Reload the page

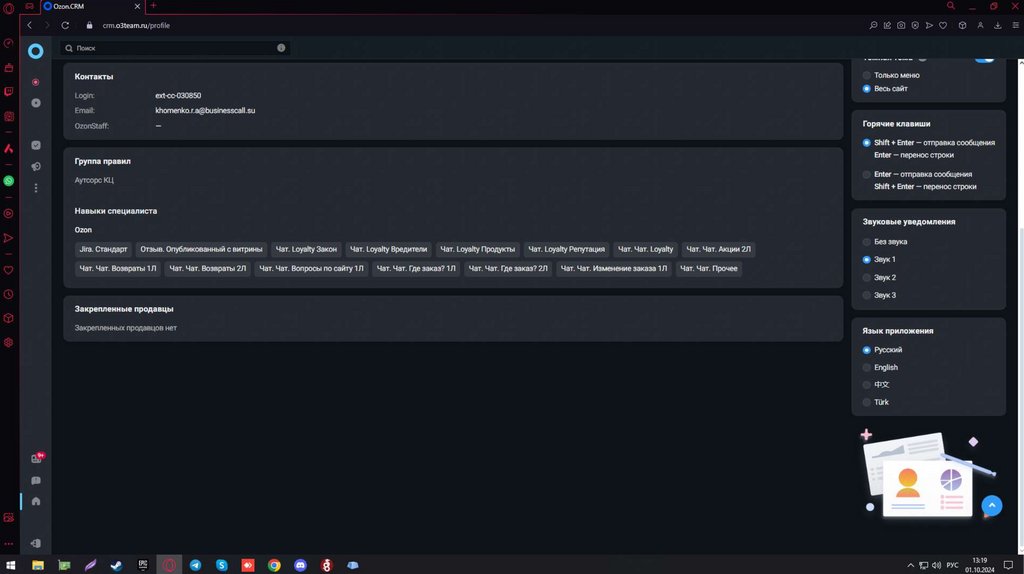65,25
